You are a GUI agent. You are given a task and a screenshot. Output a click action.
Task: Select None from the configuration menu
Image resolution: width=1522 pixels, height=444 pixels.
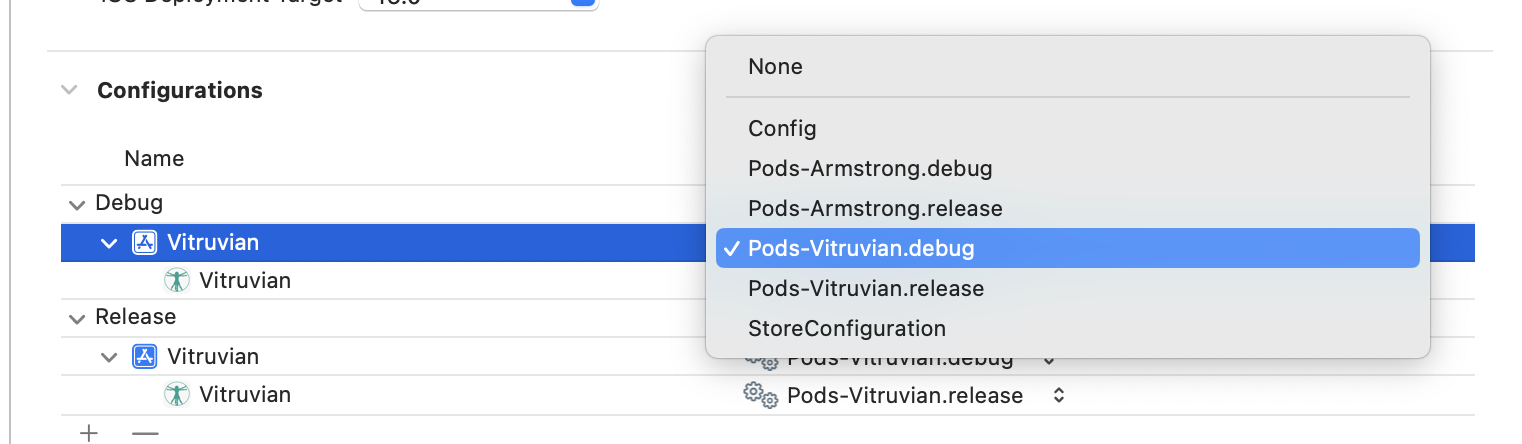point(775,67)
